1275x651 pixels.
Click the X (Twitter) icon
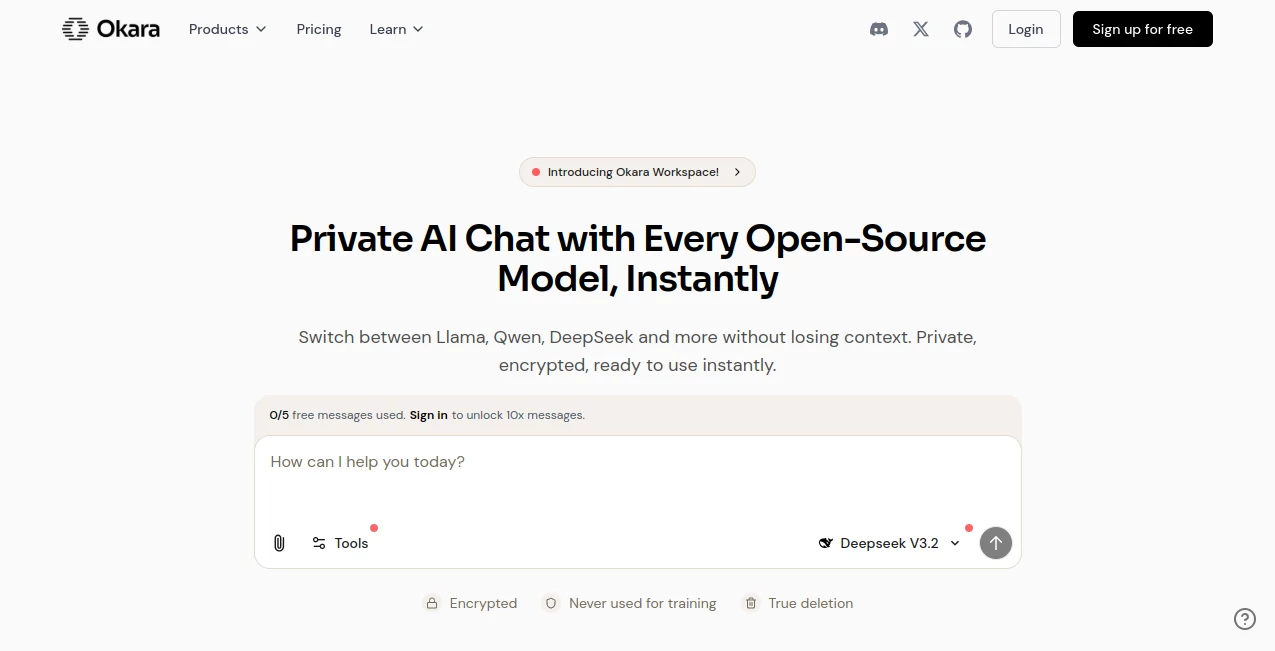[920, 29]
